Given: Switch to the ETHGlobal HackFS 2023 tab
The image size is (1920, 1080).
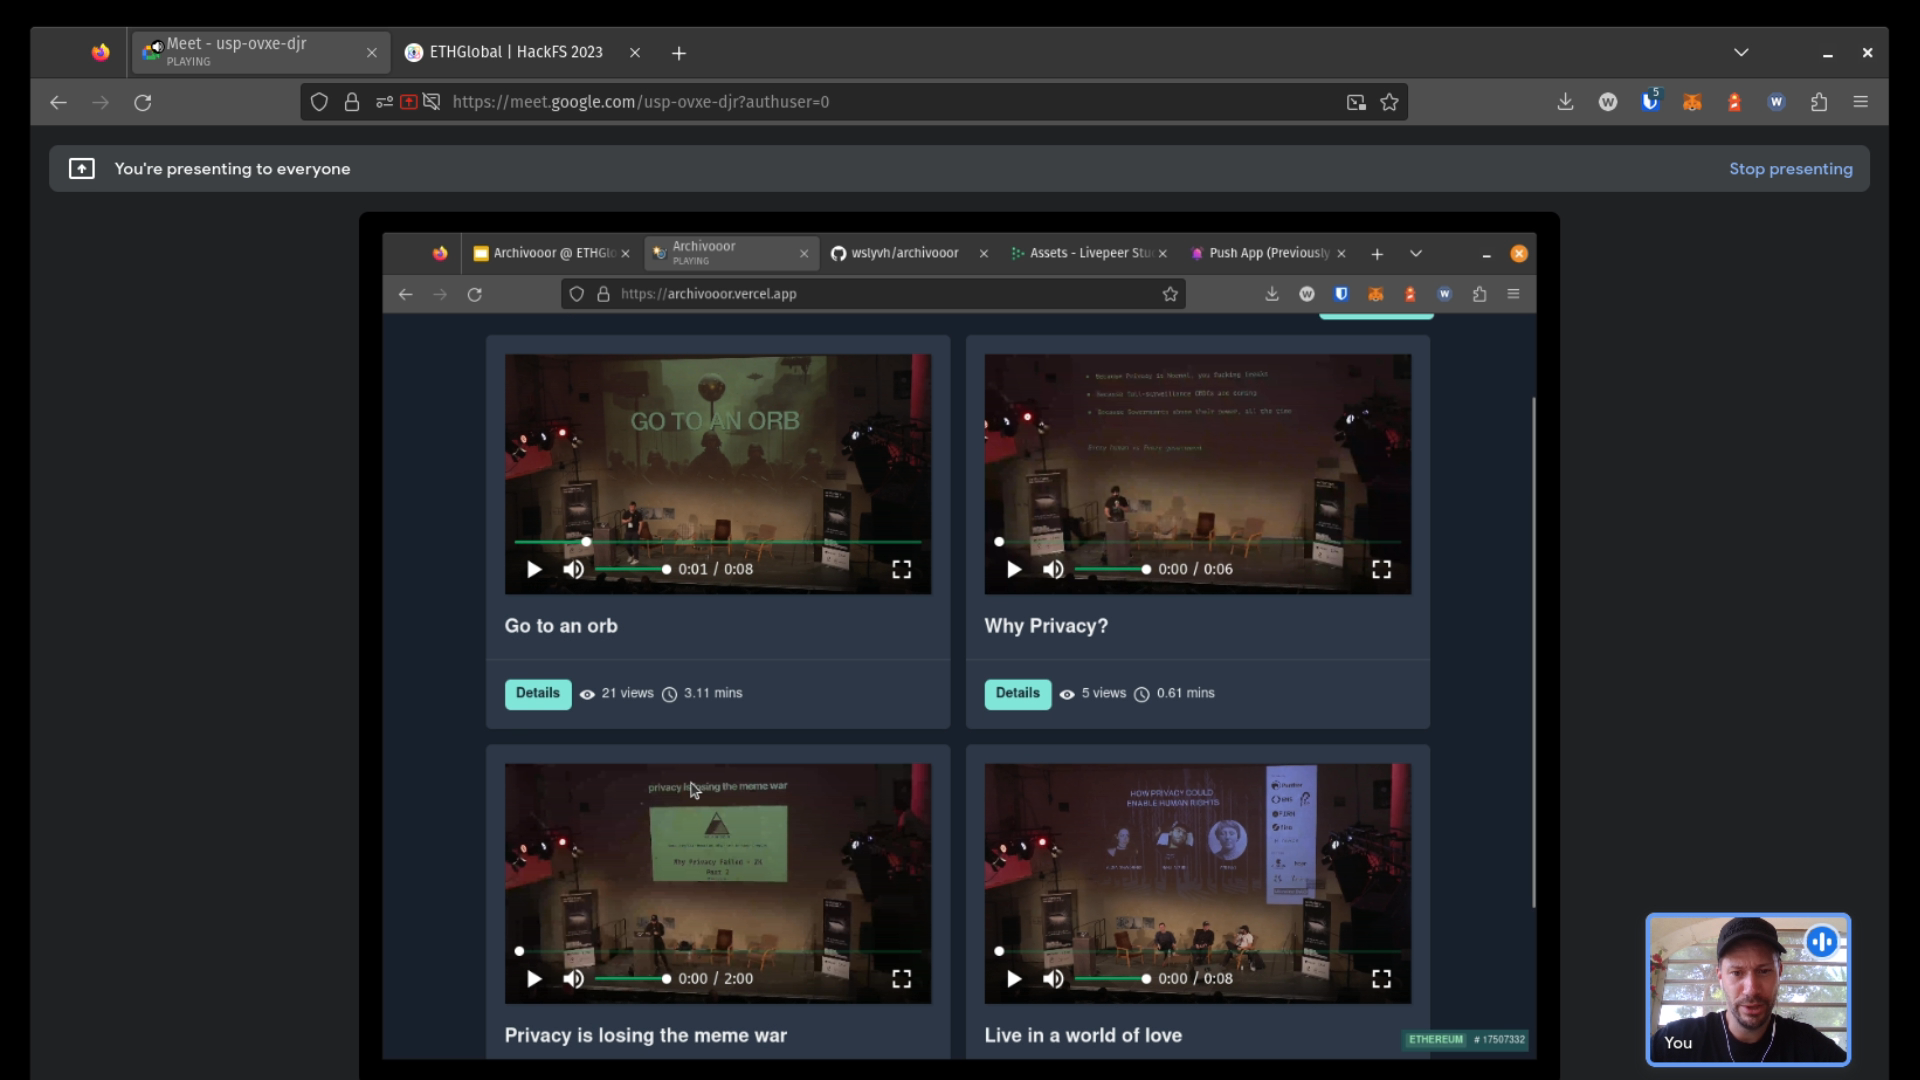Looking at the screenshot, I should pos(516,52).
